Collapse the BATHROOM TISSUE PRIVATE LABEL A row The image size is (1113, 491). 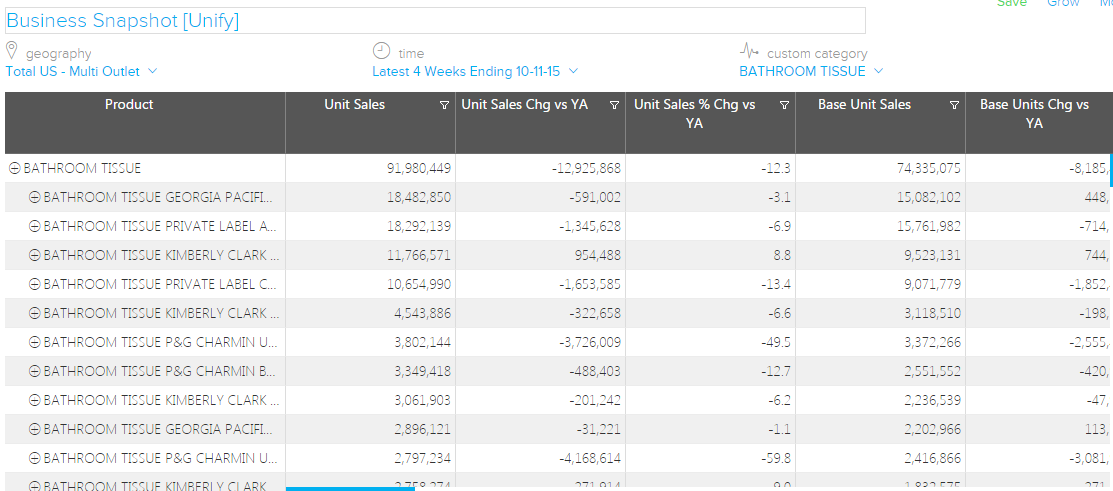coord(35,227)
